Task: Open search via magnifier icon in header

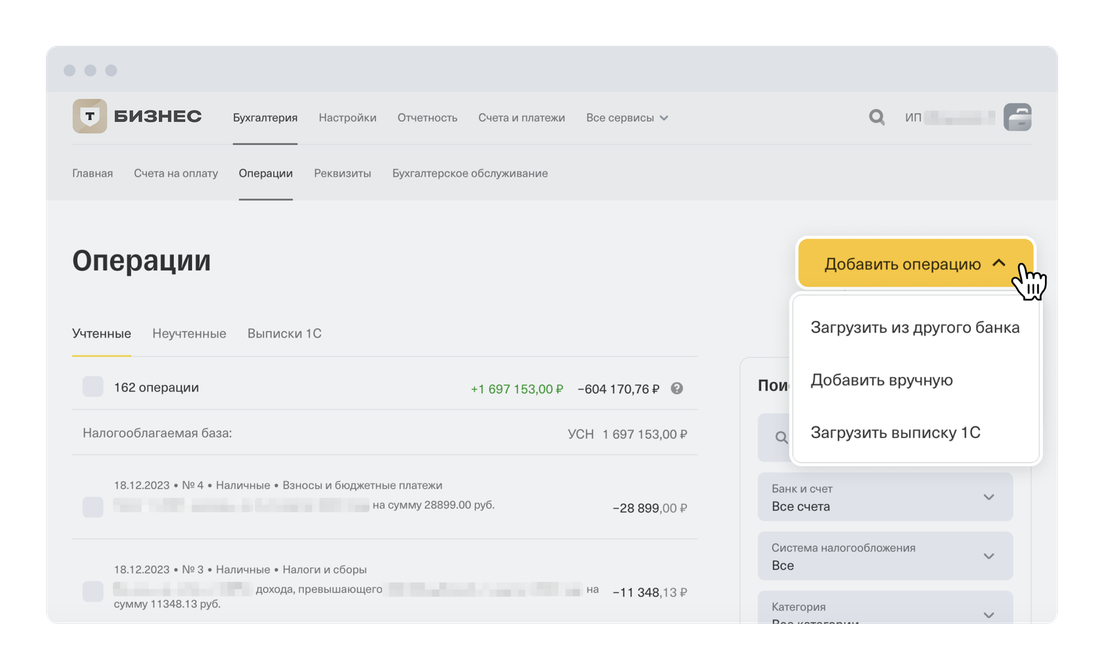Action: pyautogui.click(x=876, y=117)
